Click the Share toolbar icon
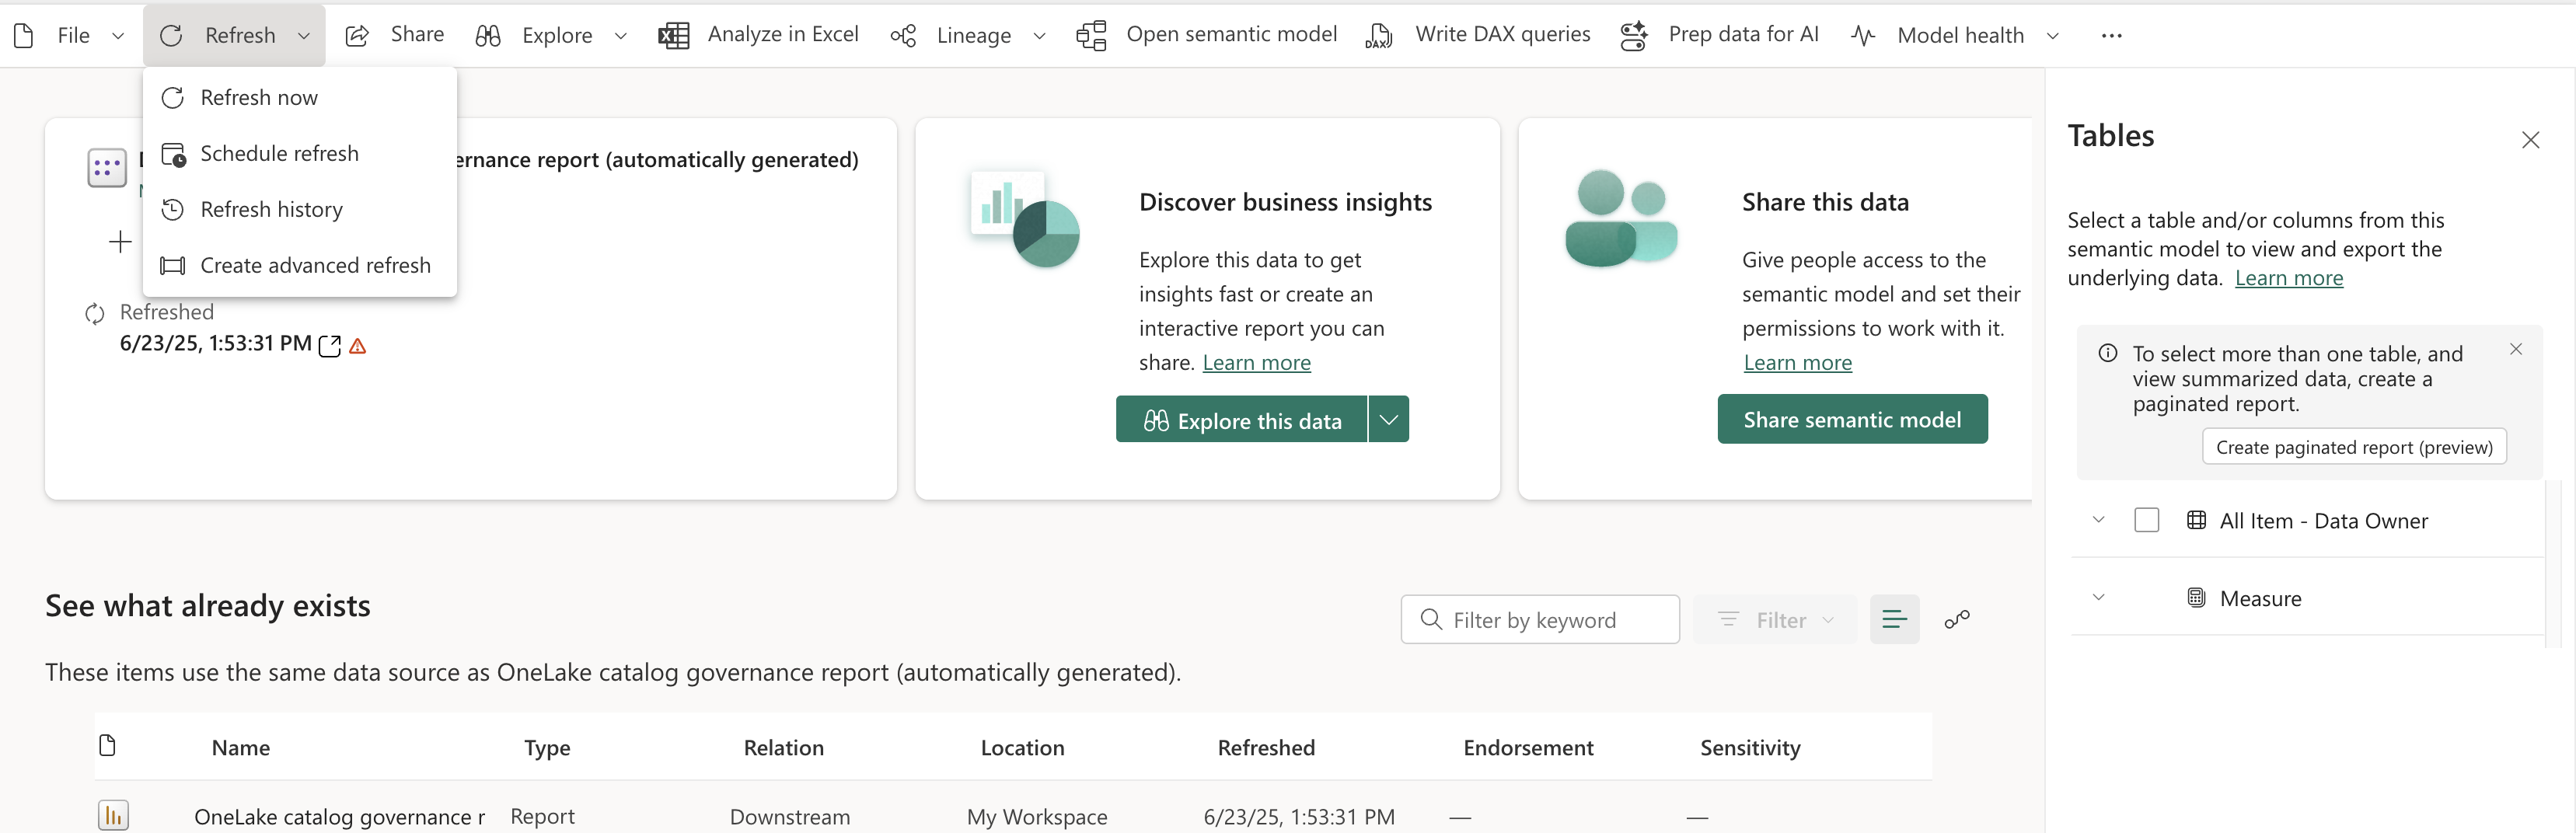This screenshot has width=2576, height=833. (x=357, y=36)
